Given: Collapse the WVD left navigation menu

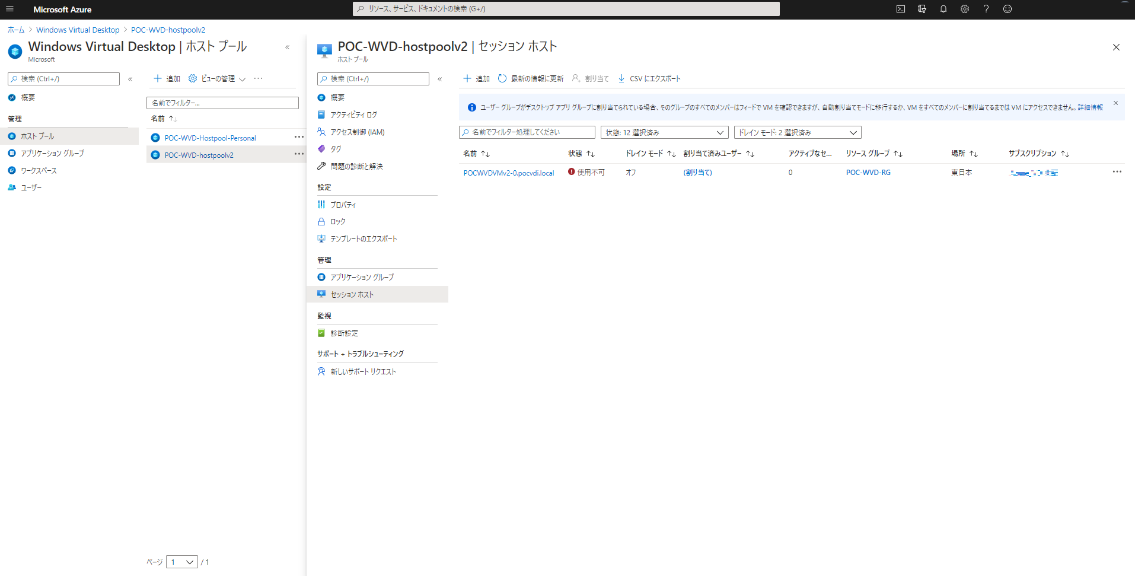Looking at the screenshot, I should 130,79.
